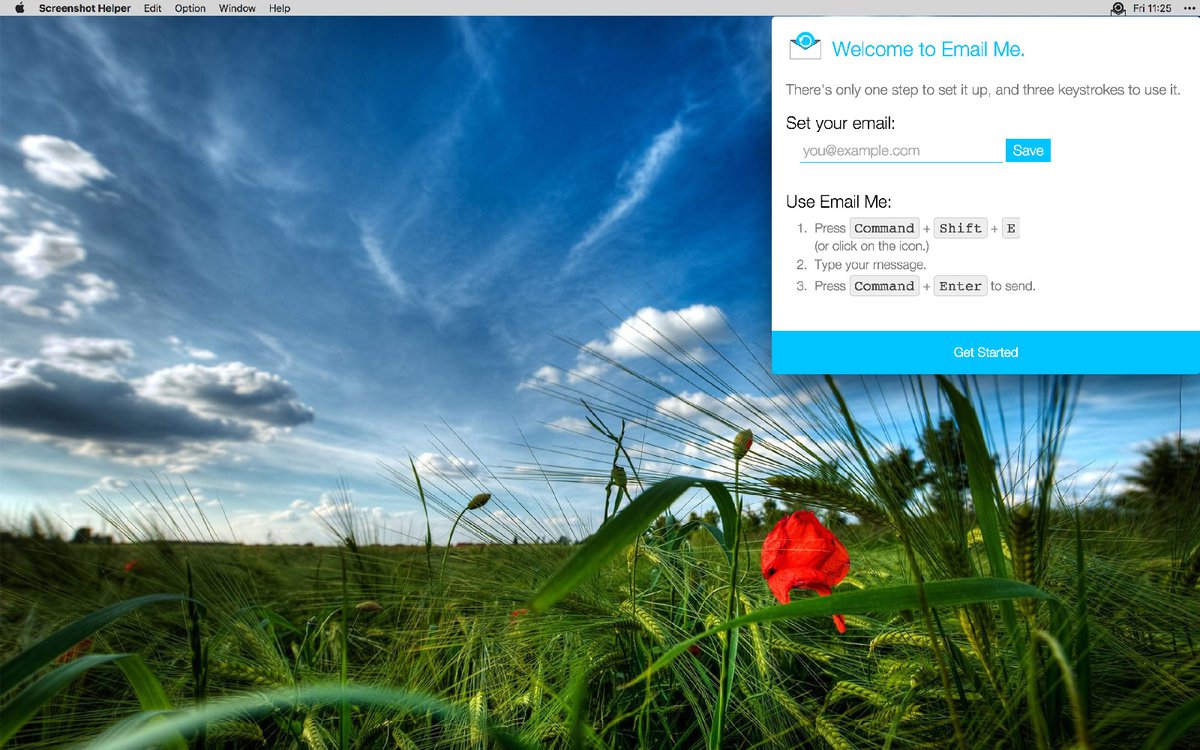Open the Option menu
1200x750 pixels.
coord(190,8)
